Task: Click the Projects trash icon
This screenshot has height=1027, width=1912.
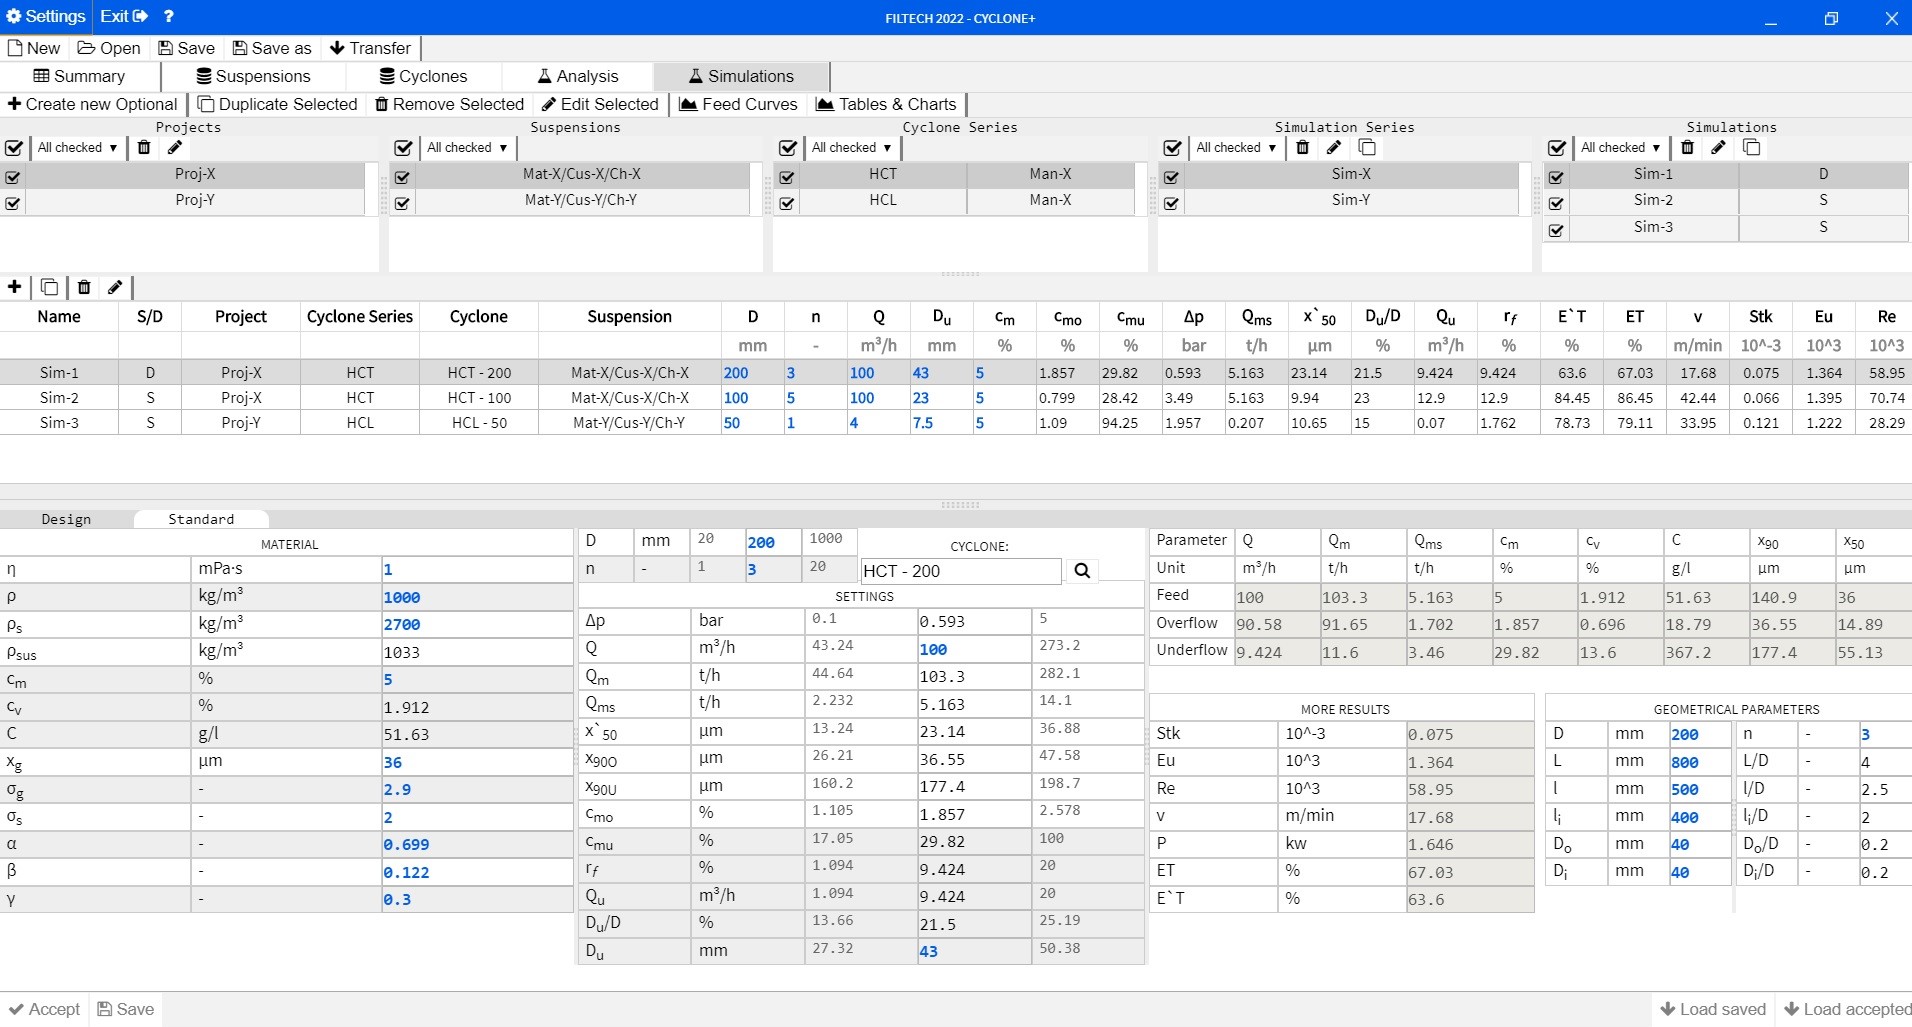Action: click(x=144, y=148)
